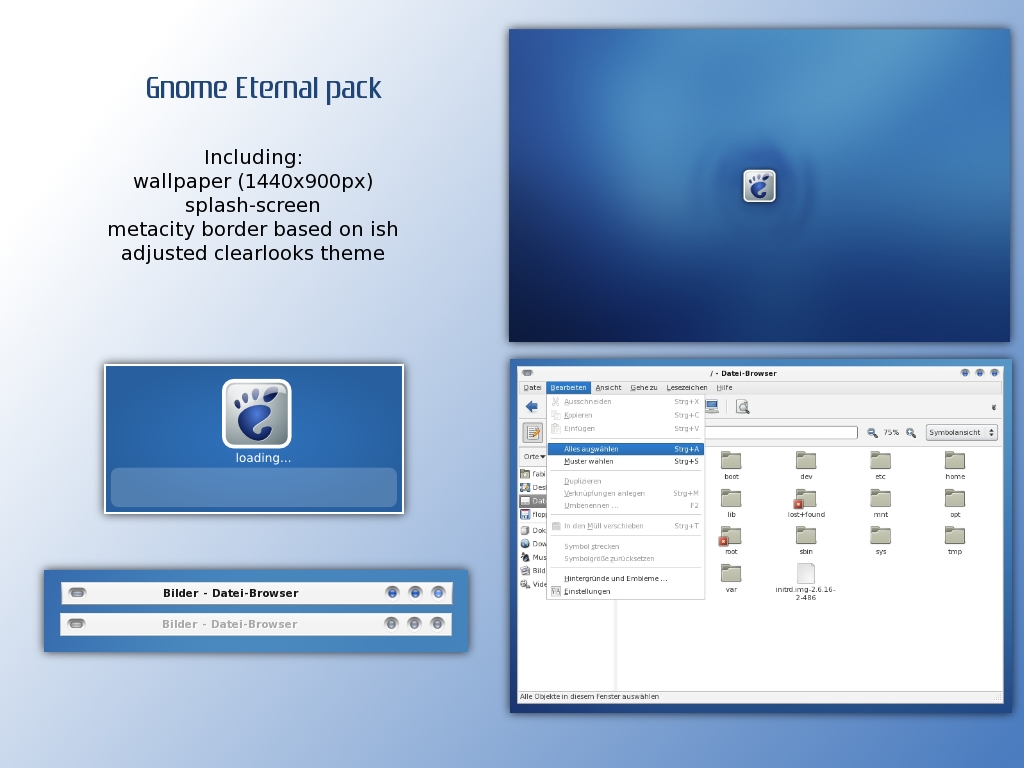Close the open Bearbeiten menu
Image resolution: width=1024 pixels, height=768 pixels.
pos(568,387)
